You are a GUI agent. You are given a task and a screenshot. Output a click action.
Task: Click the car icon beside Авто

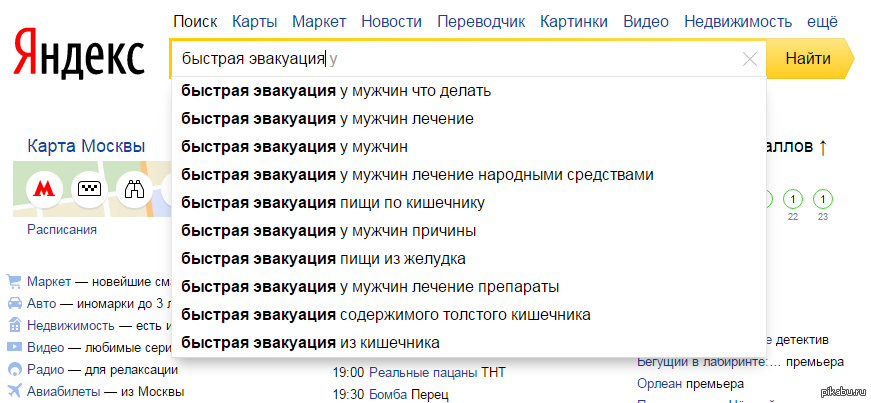click(x=15, y=303)
